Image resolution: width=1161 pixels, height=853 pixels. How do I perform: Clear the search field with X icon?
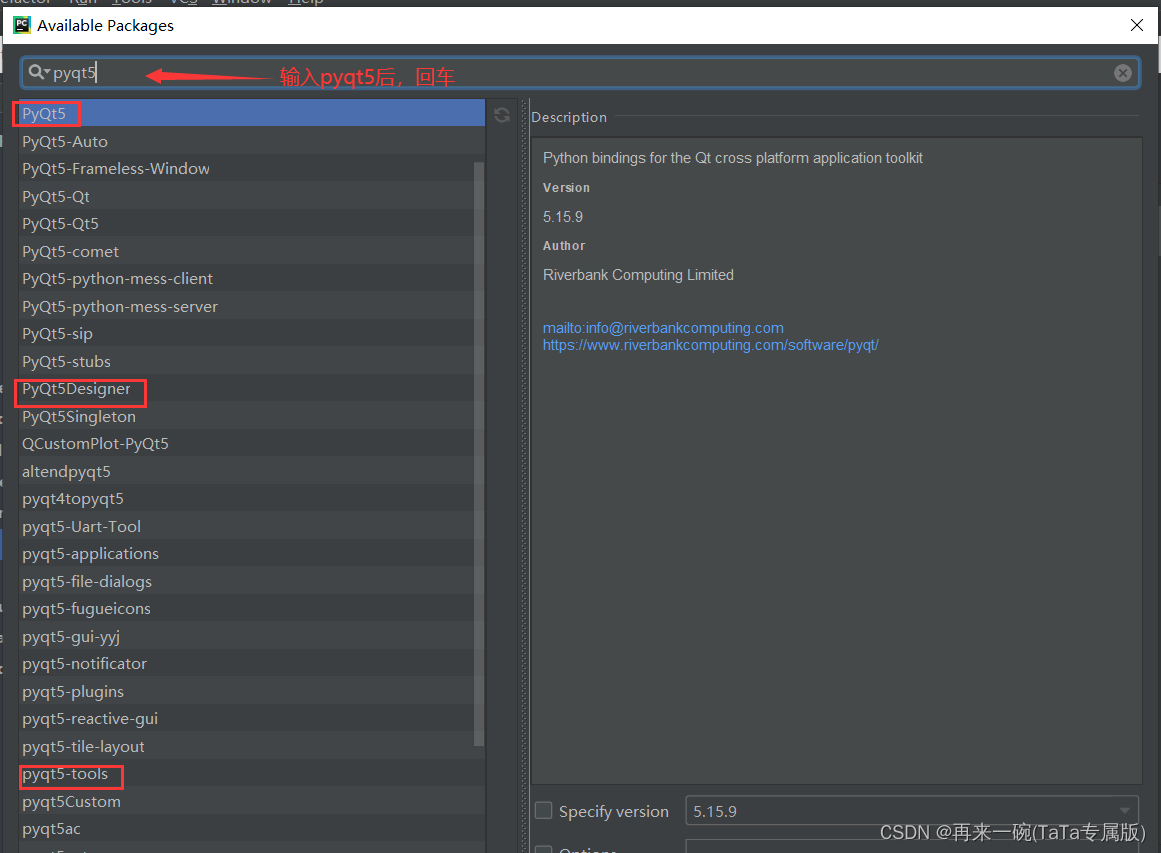pos(1122,73)
